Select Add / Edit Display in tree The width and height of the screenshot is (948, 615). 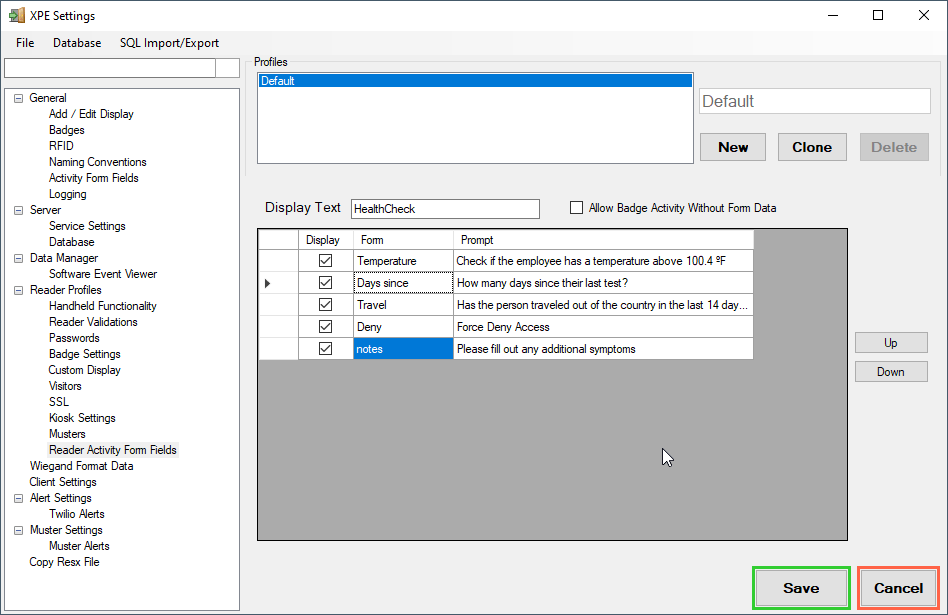click(x=91, y=114)
